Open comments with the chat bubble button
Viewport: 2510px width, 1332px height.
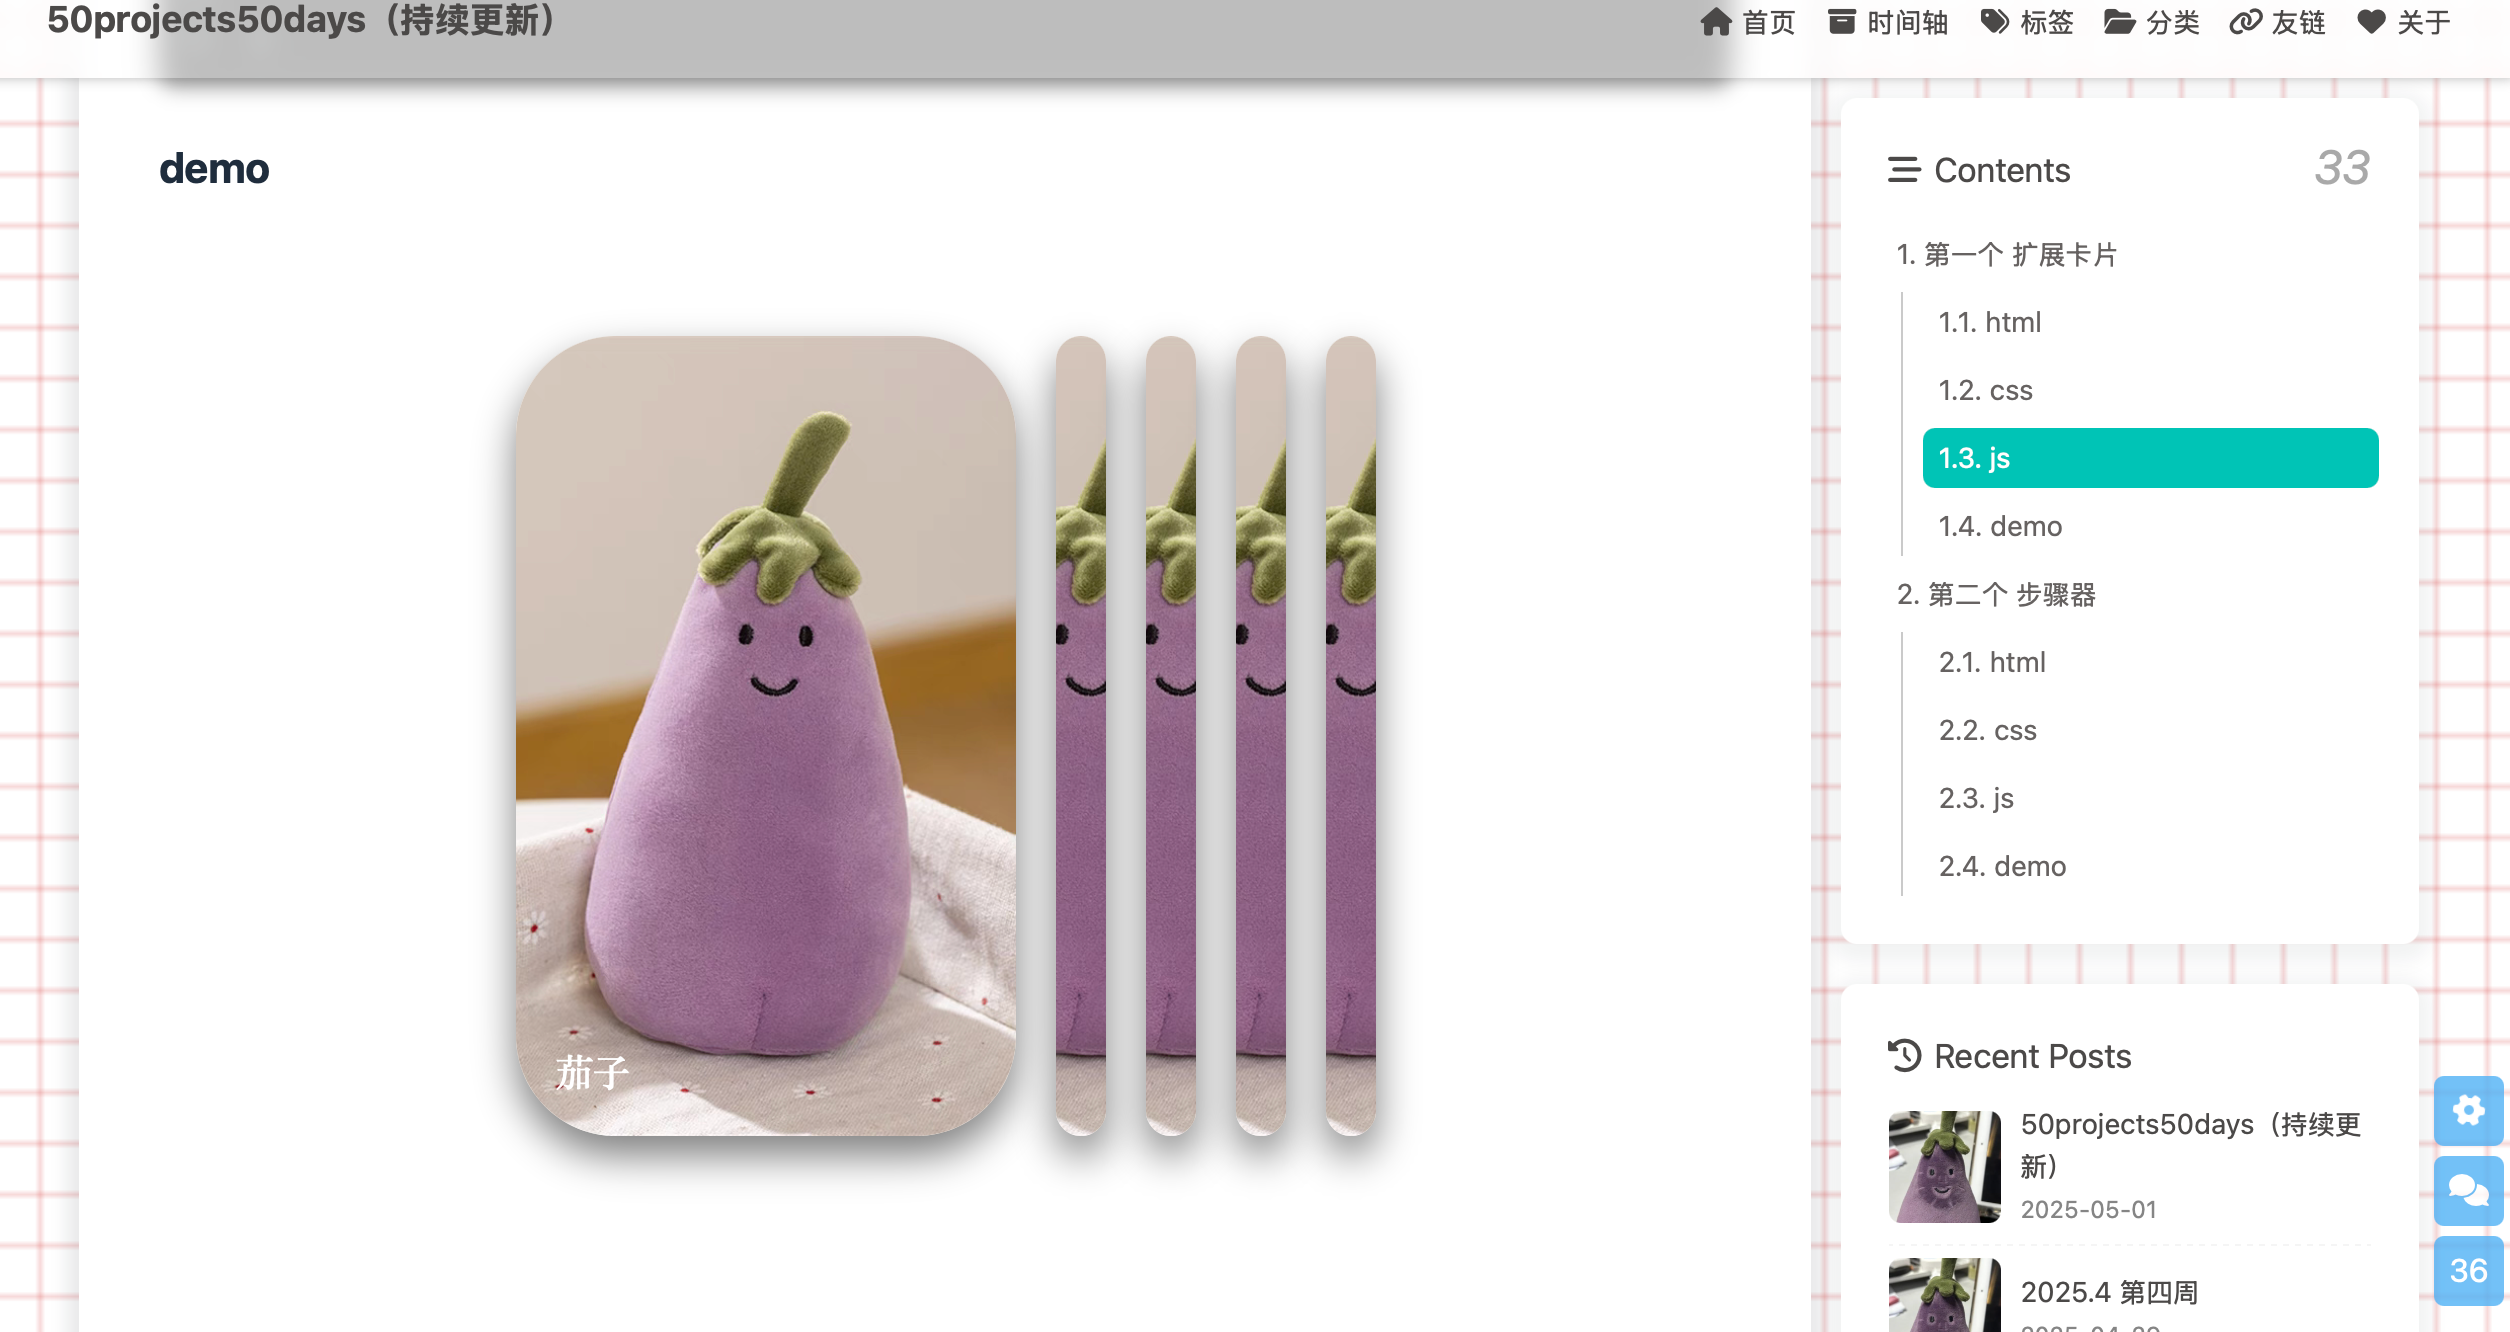(x=2468, y=1190)
